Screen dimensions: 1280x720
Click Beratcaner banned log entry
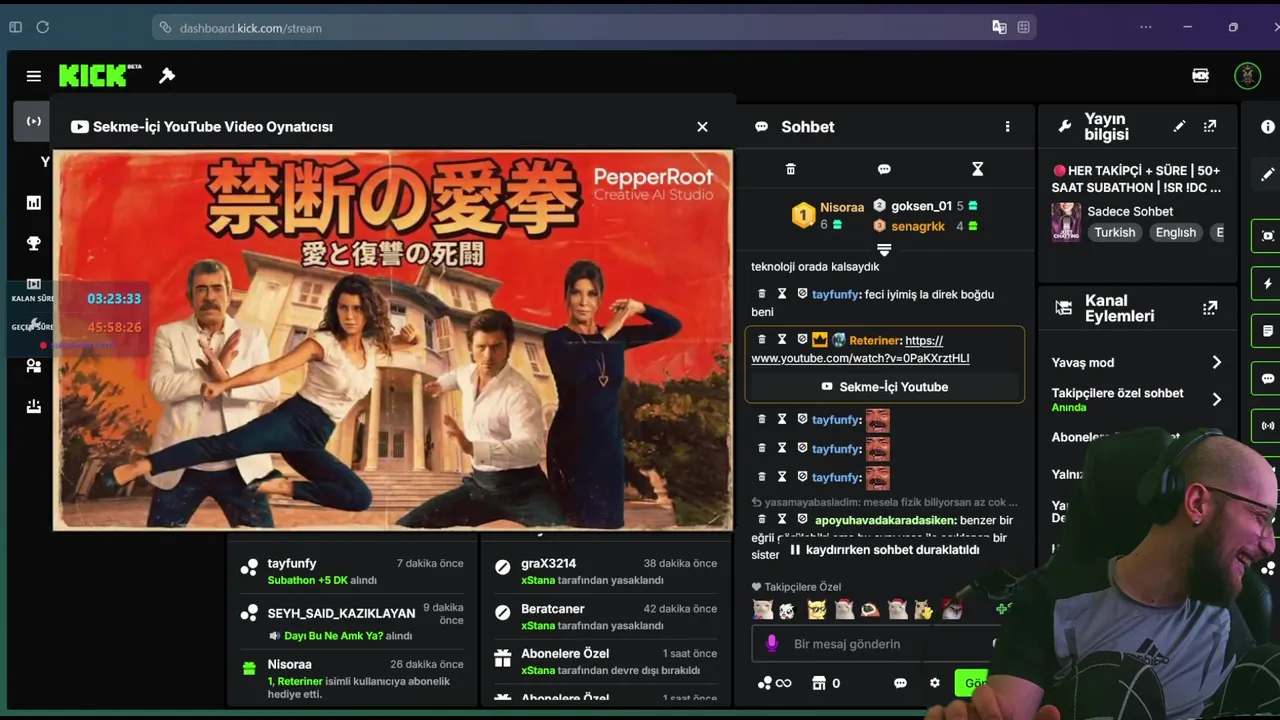point(608,617)
